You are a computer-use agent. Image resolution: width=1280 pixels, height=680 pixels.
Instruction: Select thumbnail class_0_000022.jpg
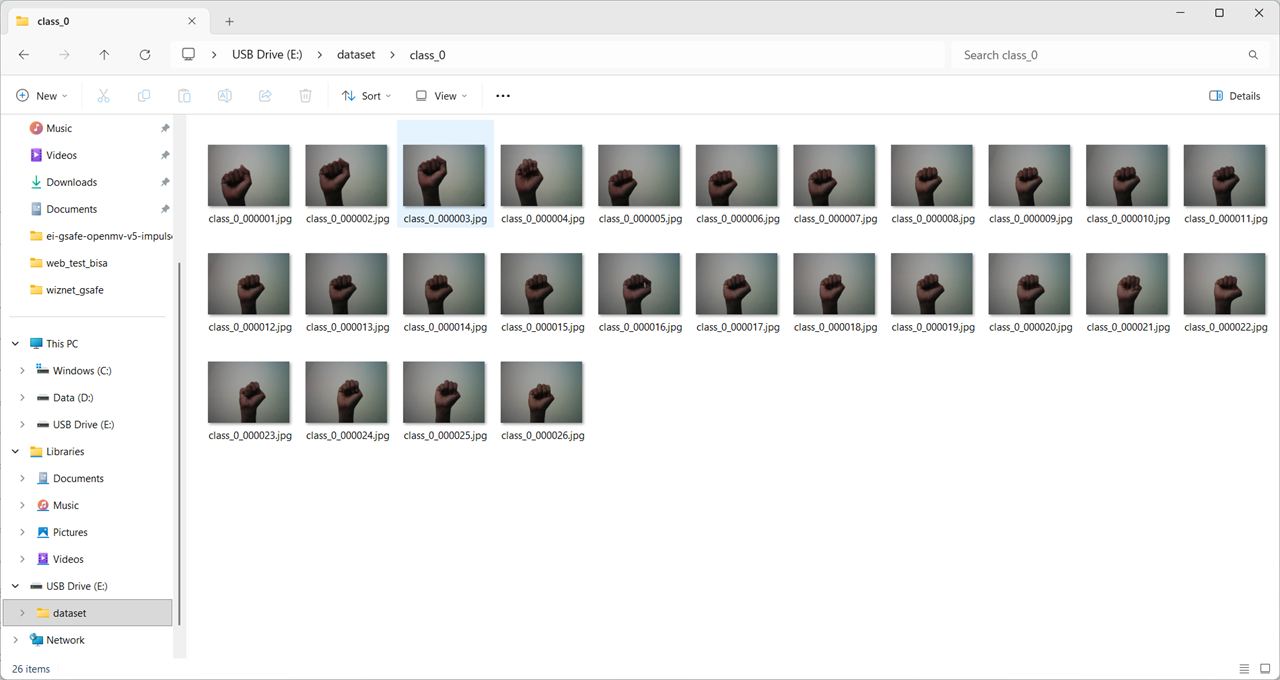pos(1224,284)
